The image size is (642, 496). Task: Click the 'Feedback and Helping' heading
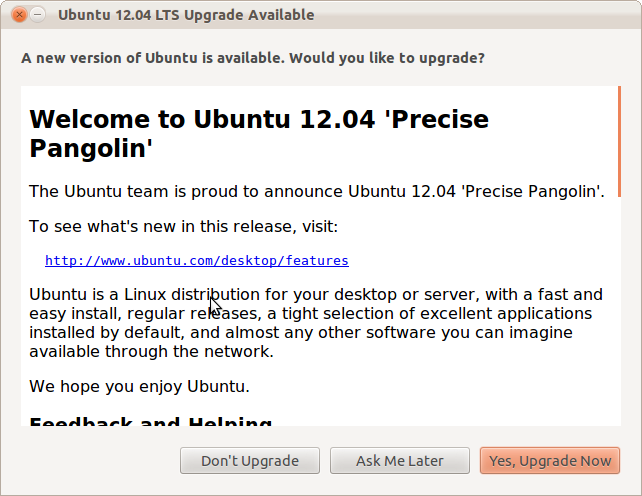coord(151,422)
